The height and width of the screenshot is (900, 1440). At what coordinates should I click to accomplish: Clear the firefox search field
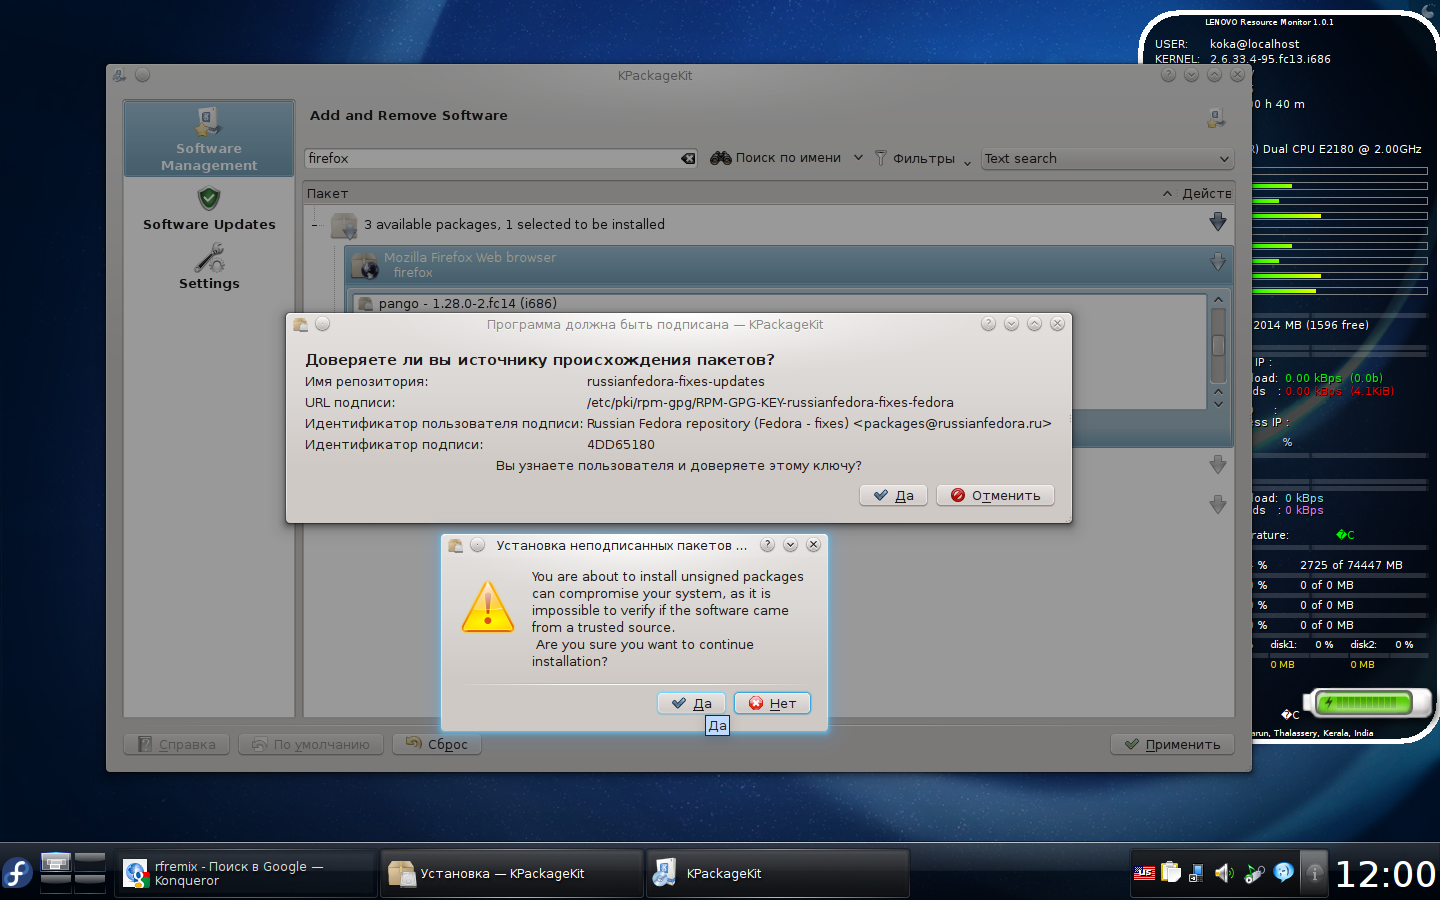688,158
